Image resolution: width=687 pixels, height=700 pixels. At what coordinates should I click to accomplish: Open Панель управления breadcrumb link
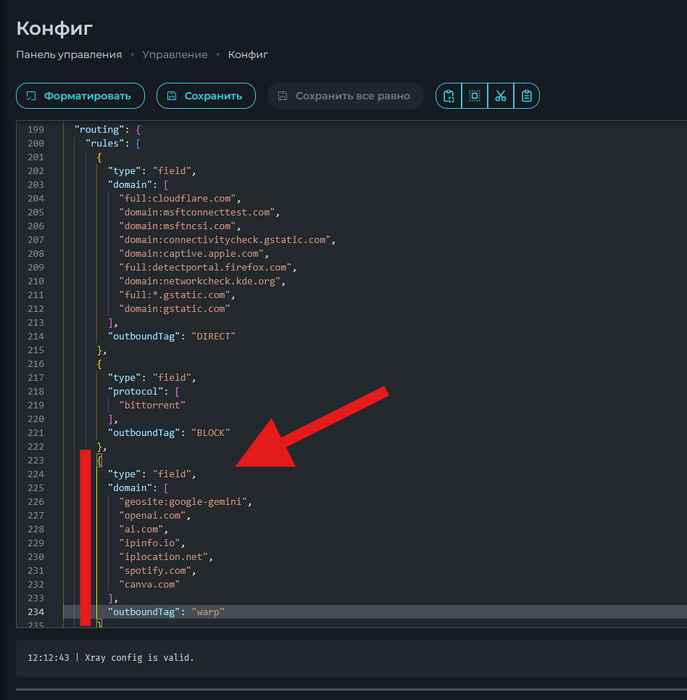point(69,54)
